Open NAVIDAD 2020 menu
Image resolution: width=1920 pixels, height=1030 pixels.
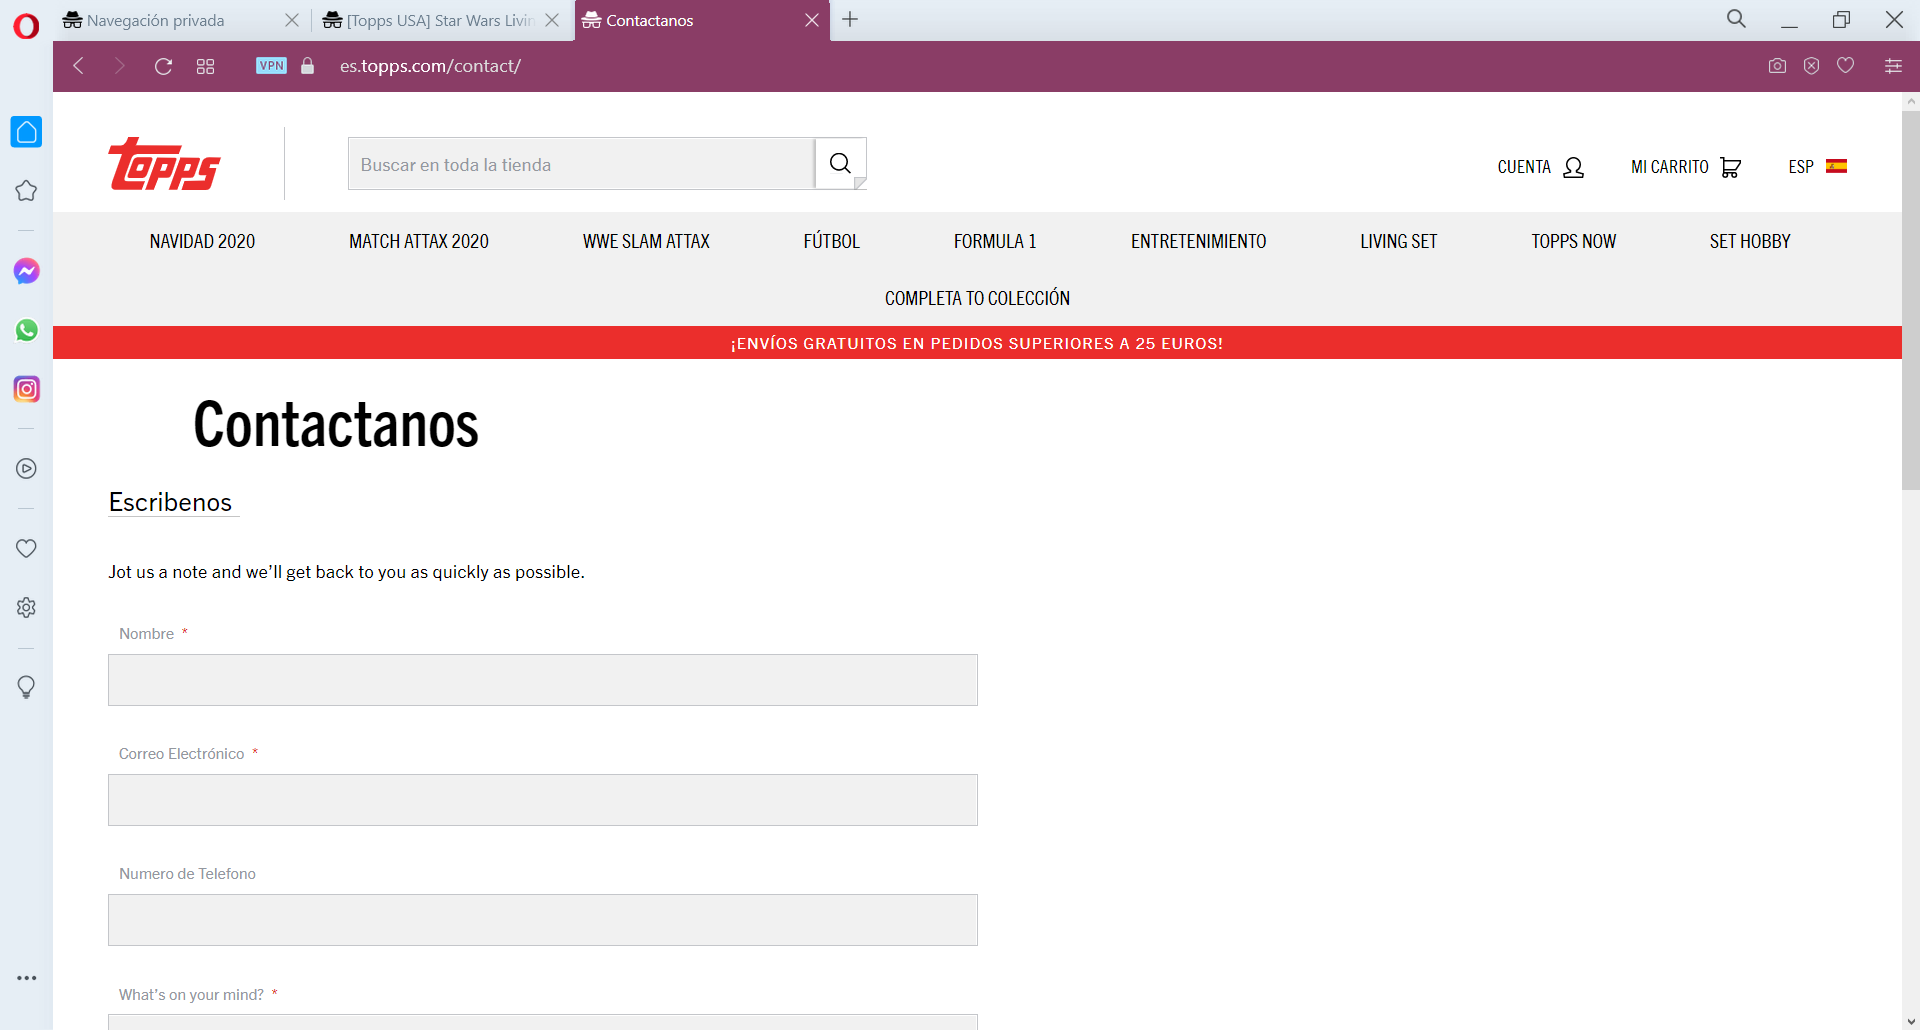[x=202, y=241]
